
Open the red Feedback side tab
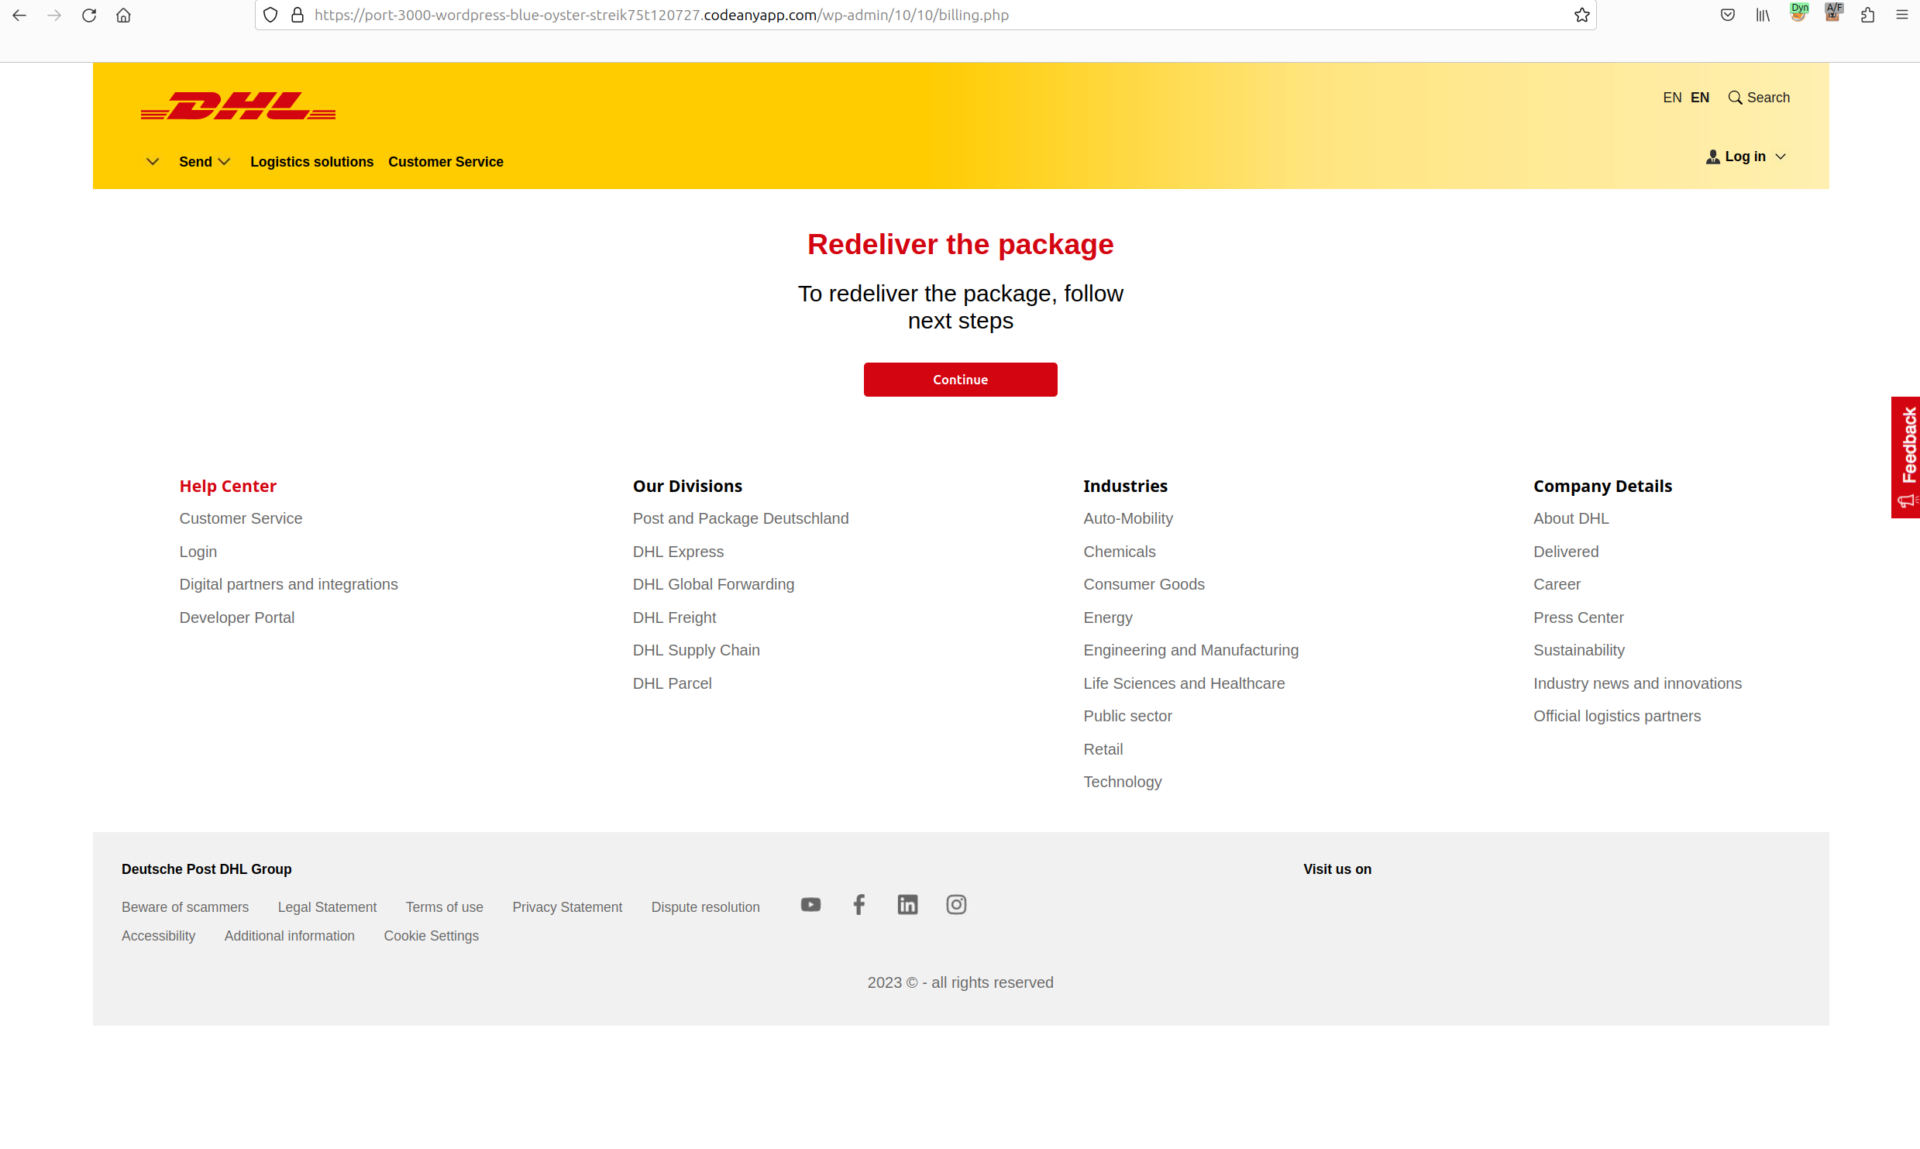pyautogui.click(x=1906, y=457)
